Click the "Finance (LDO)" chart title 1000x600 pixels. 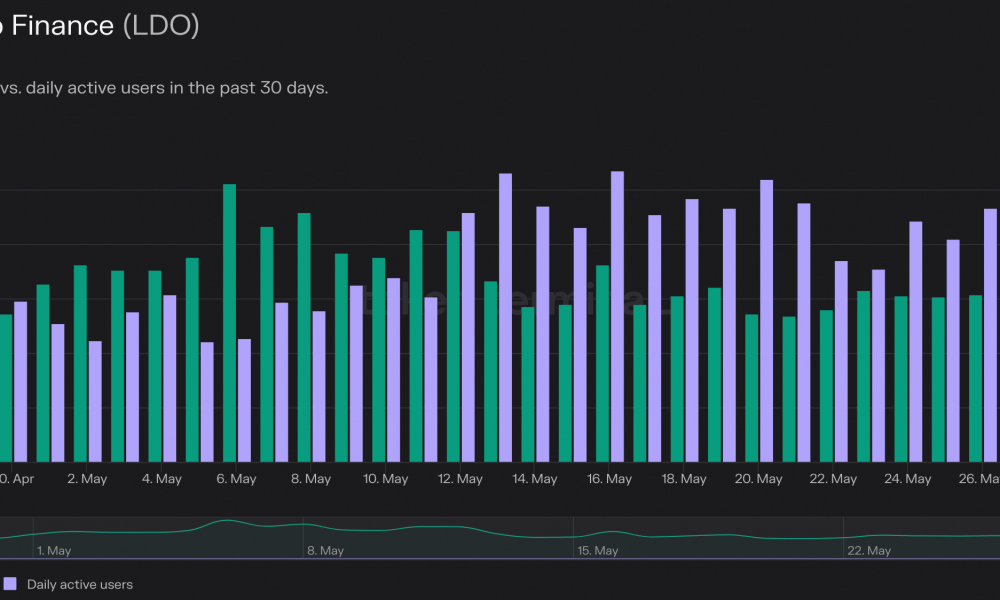[x=105, y=26]
